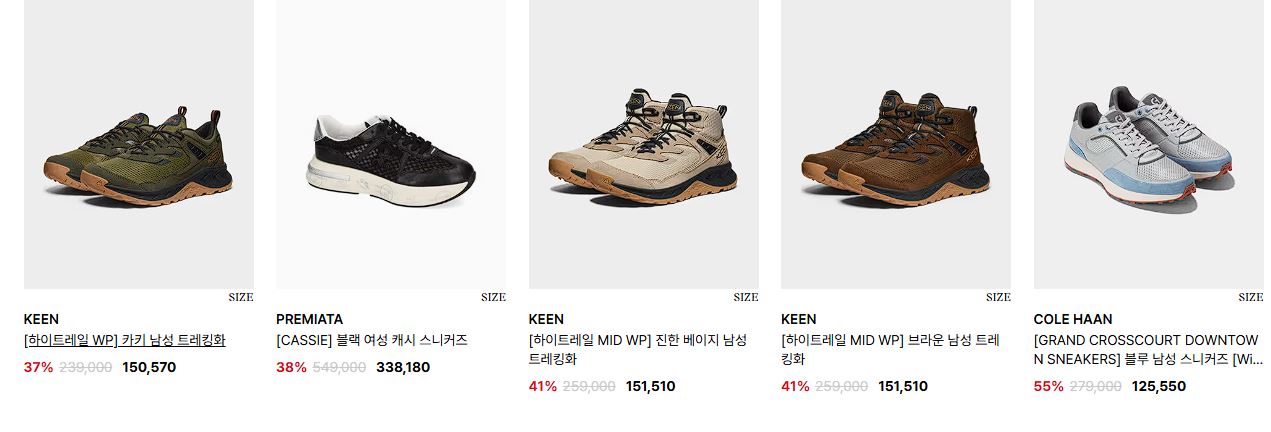Open the [CASSIE] 블랙 여성 캐시 스니커즈 link
This screenshot has height=432, width=1271.
(372, 340)
